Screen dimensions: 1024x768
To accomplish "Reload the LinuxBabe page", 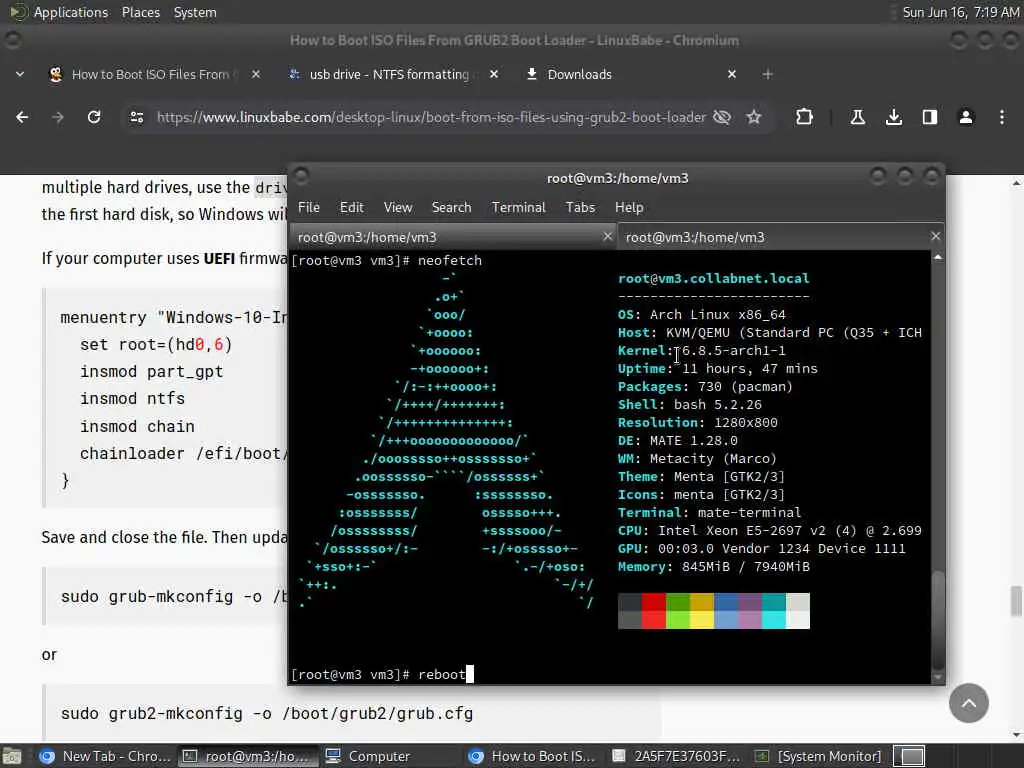I will (x=94, y=117).
